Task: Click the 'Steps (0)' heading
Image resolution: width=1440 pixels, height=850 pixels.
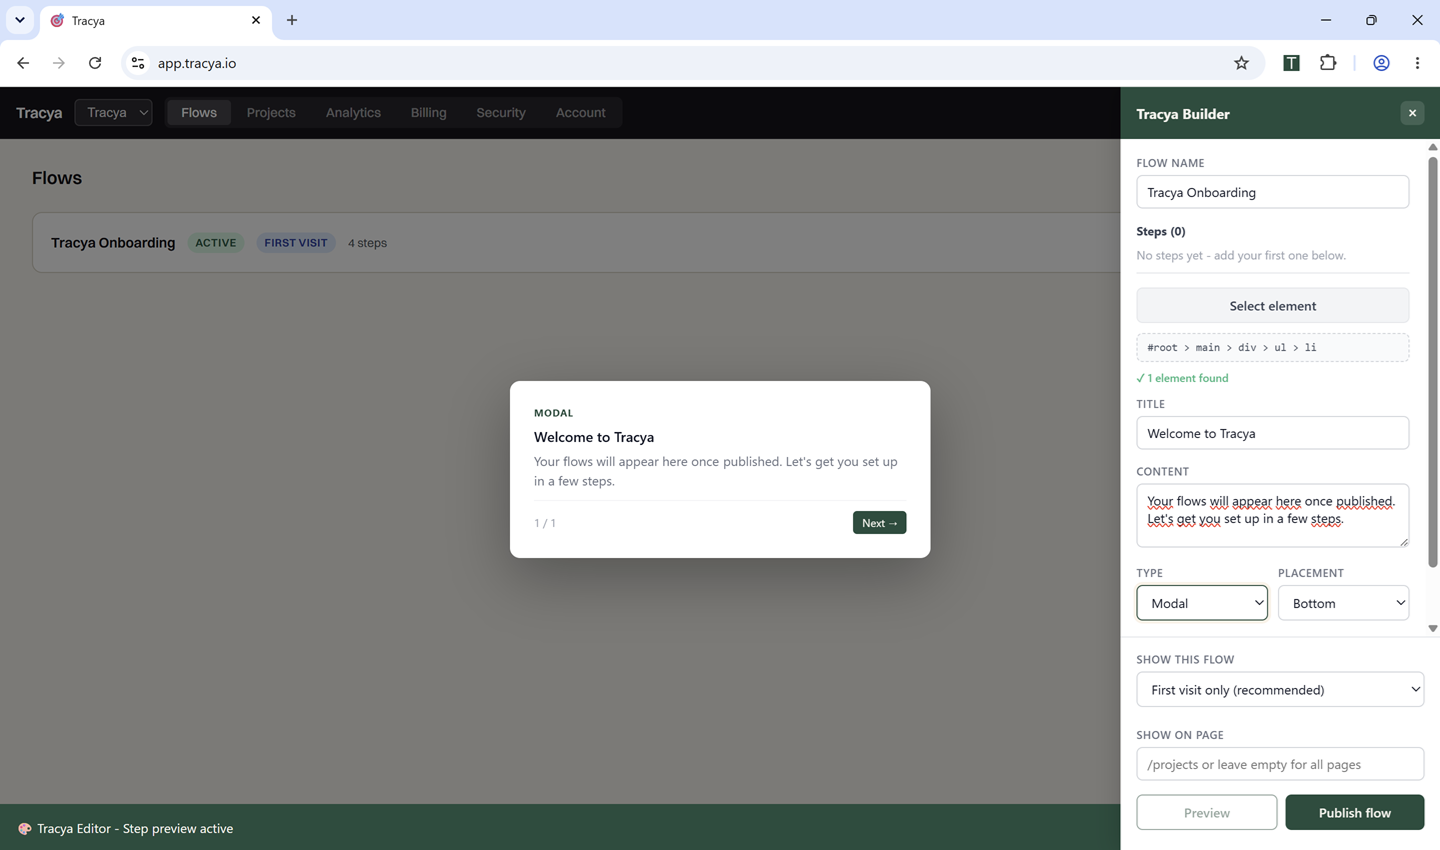Action: click(1161, 231)
